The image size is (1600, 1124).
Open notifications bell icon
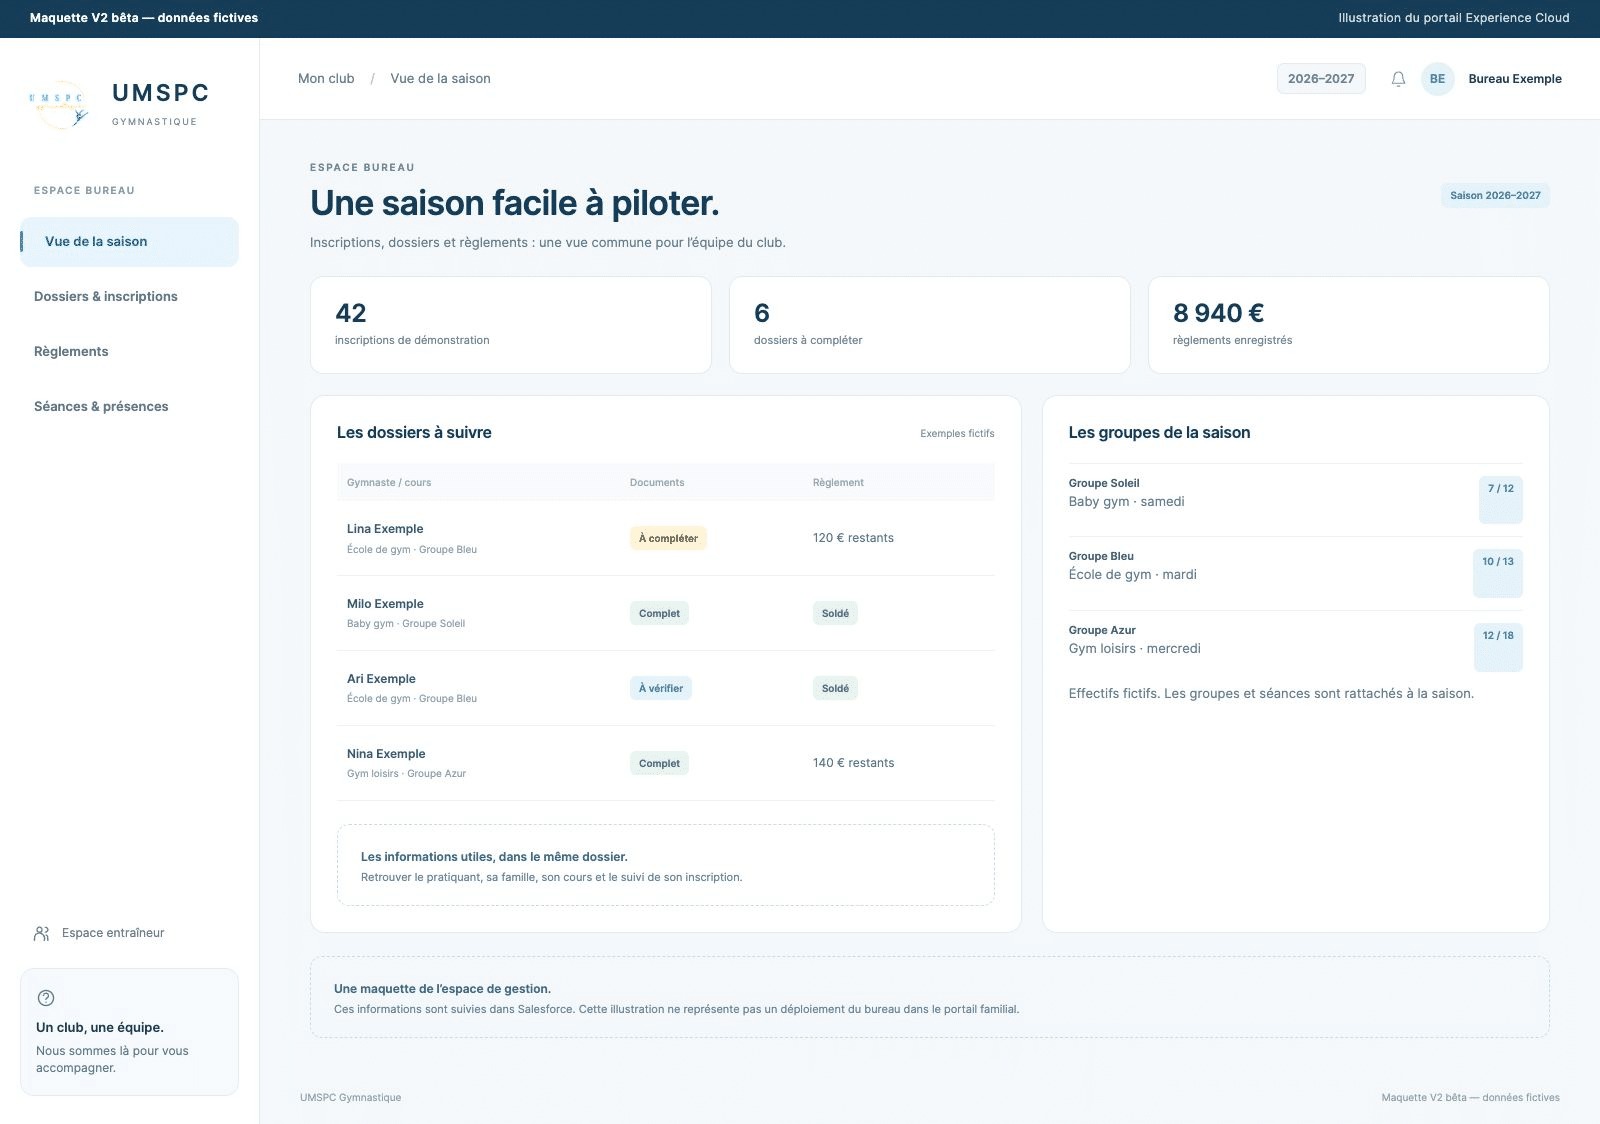[1398, 79]
